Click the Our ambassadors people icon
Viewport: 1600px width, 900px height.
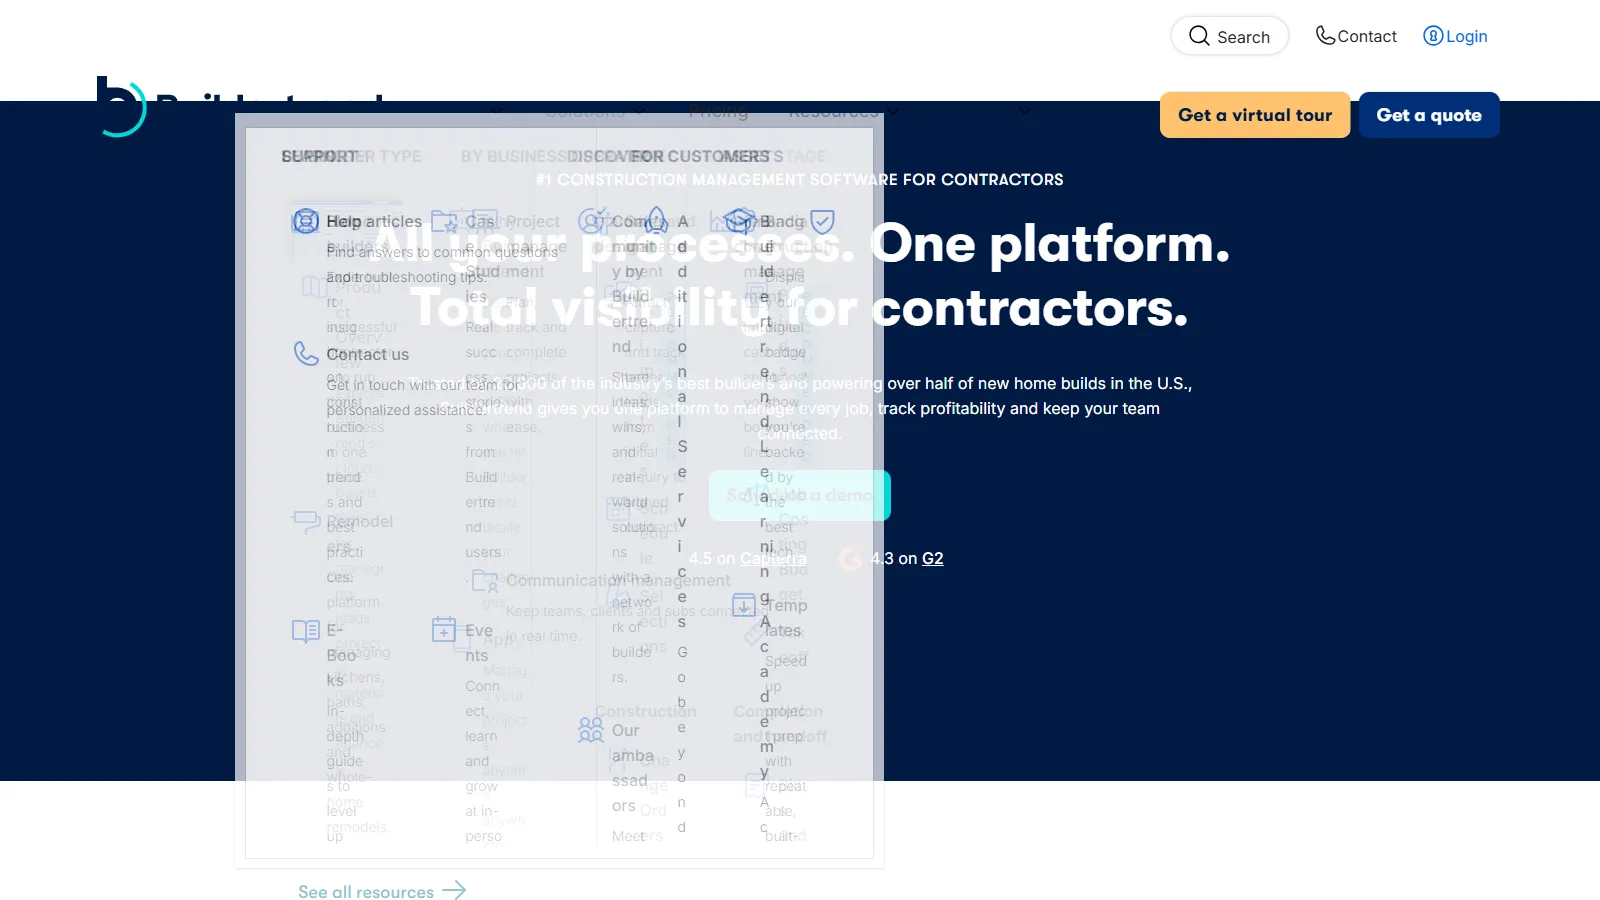click(x=589, y=730)
